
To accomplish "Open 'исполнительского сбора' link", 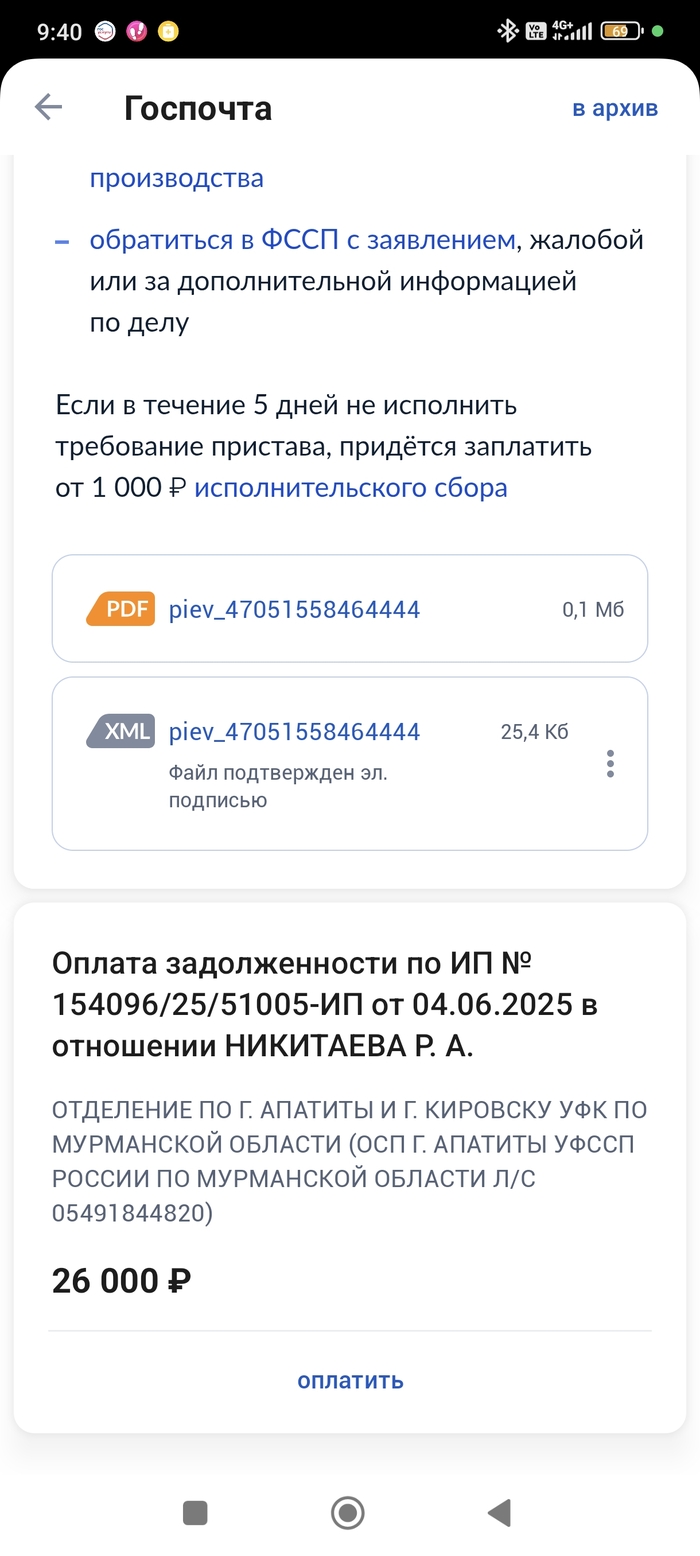I will tap(351, 488).
